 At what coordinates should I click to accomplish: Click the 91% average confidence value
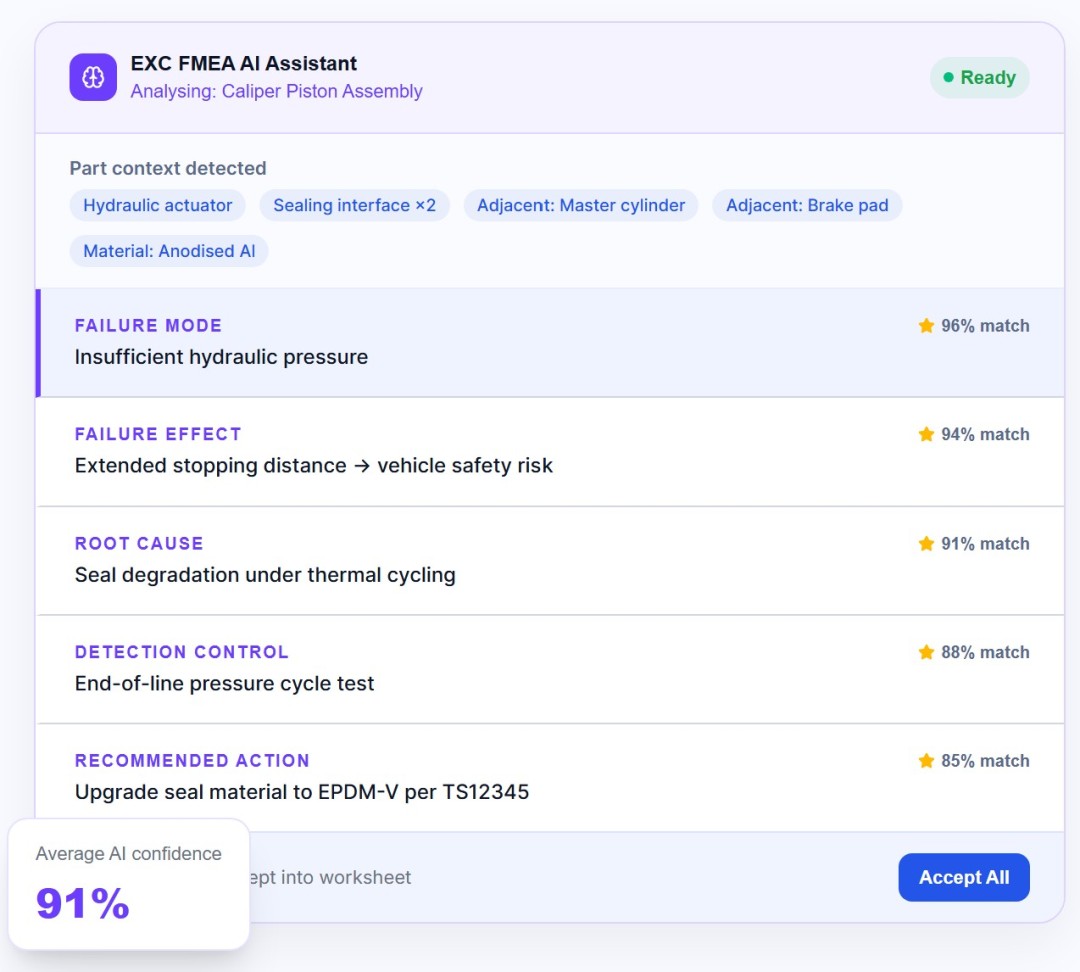[x=83, y=903]
